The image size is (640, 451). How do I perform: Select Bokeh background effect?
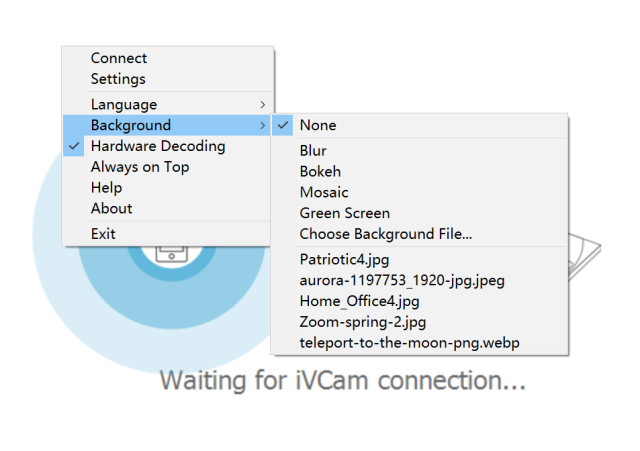point(420,171)
